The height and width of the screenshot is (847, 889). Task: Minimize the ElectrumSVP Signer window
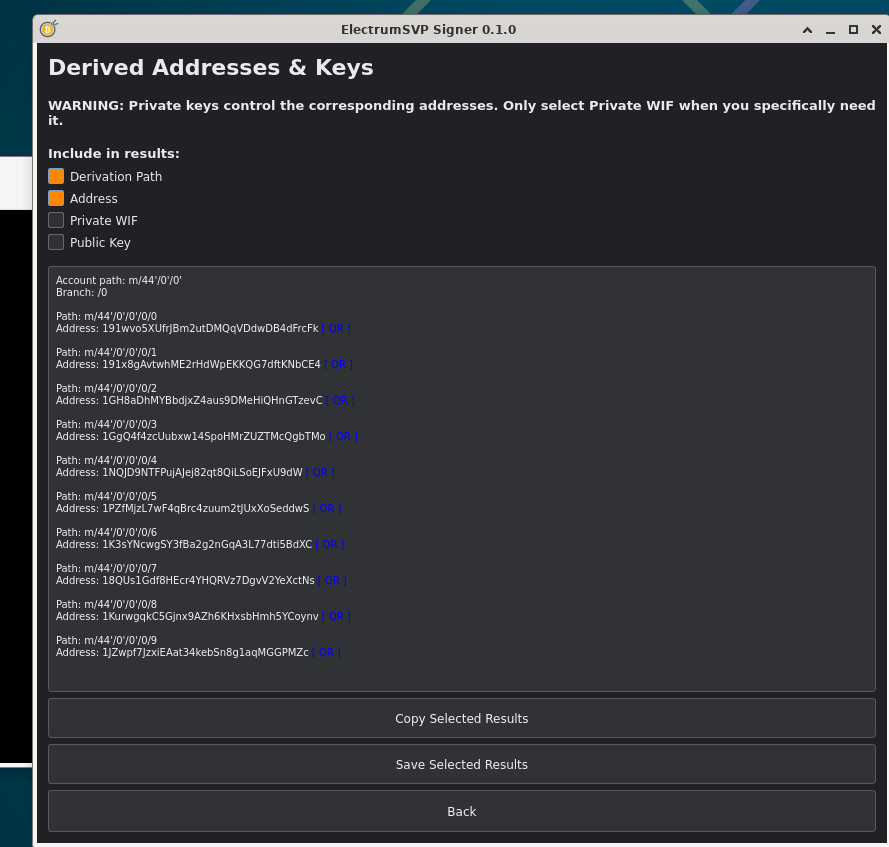click(x=831, y=30)
